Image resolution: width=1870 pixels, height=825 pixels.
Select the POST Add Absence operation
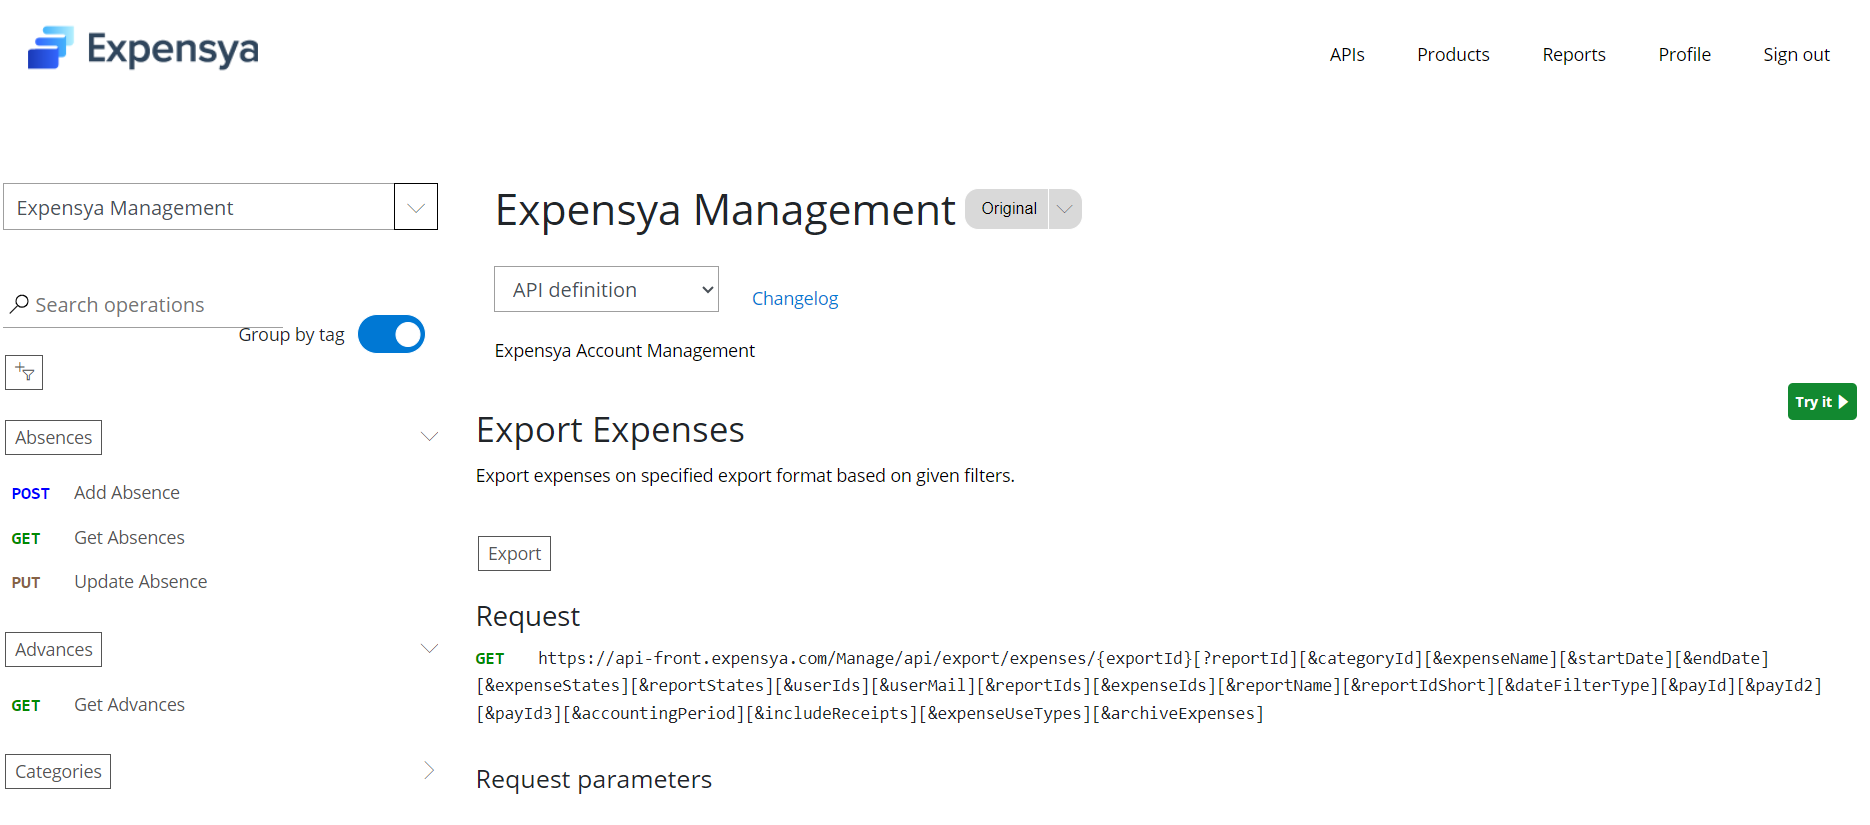pos(126,493)
